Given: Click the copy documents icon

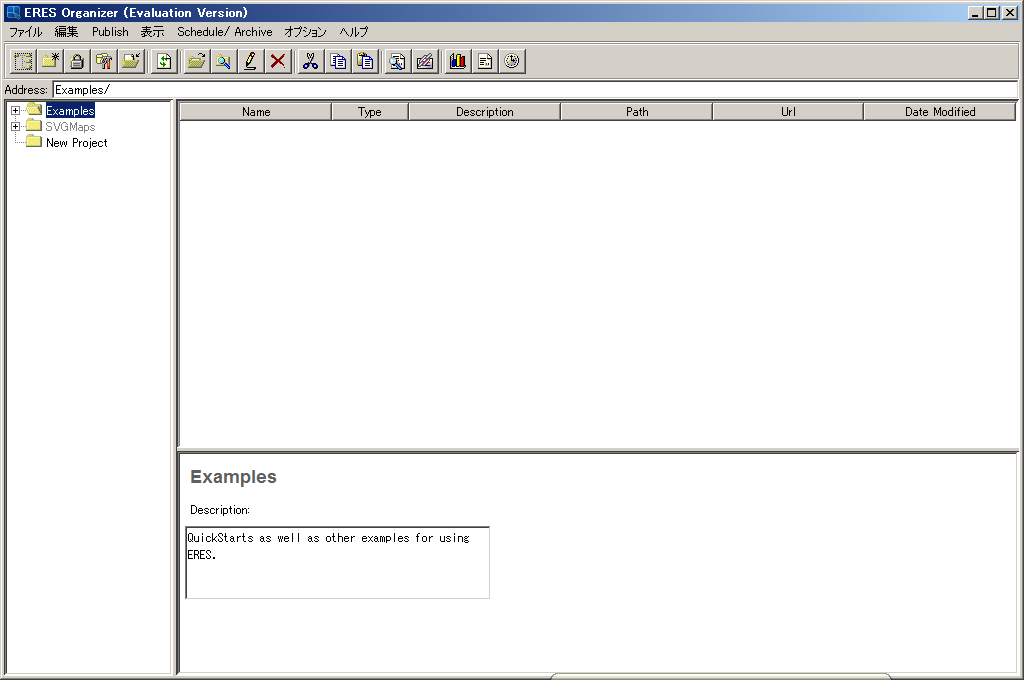Looking at the screenshot, I should coord(338,61).
